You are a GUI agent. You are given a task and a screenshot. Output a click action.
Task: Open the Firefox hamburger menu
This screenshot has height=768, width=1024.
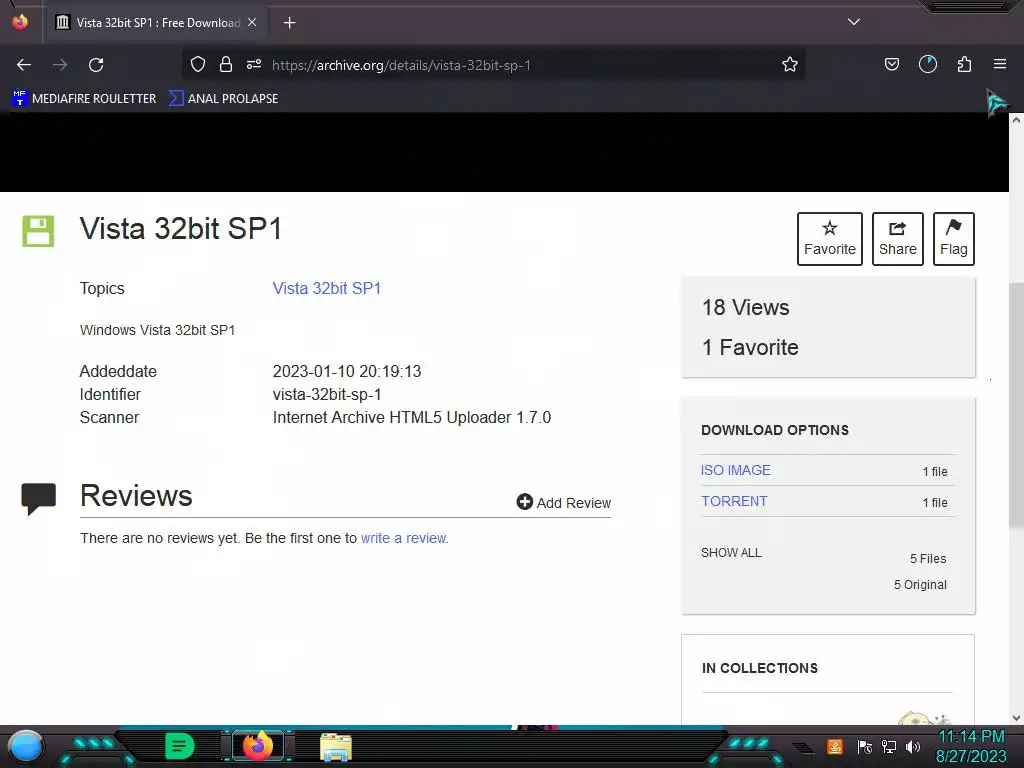1000,64
